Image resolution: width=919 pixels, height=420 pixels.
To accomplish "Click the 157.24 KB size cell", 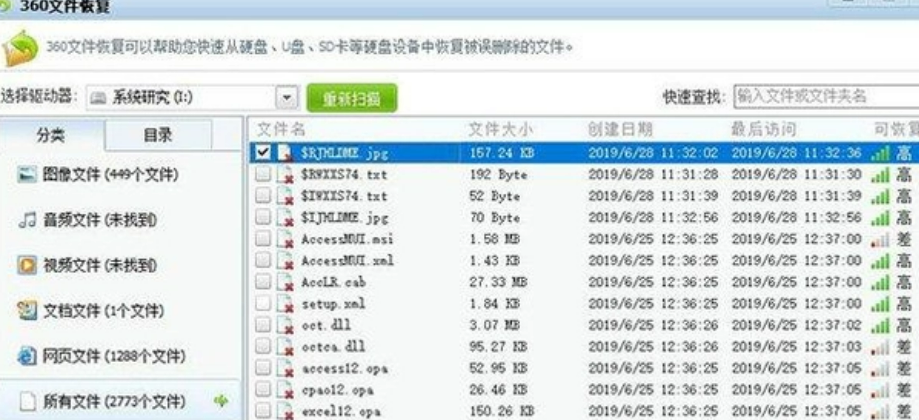I will pos(502,153).
